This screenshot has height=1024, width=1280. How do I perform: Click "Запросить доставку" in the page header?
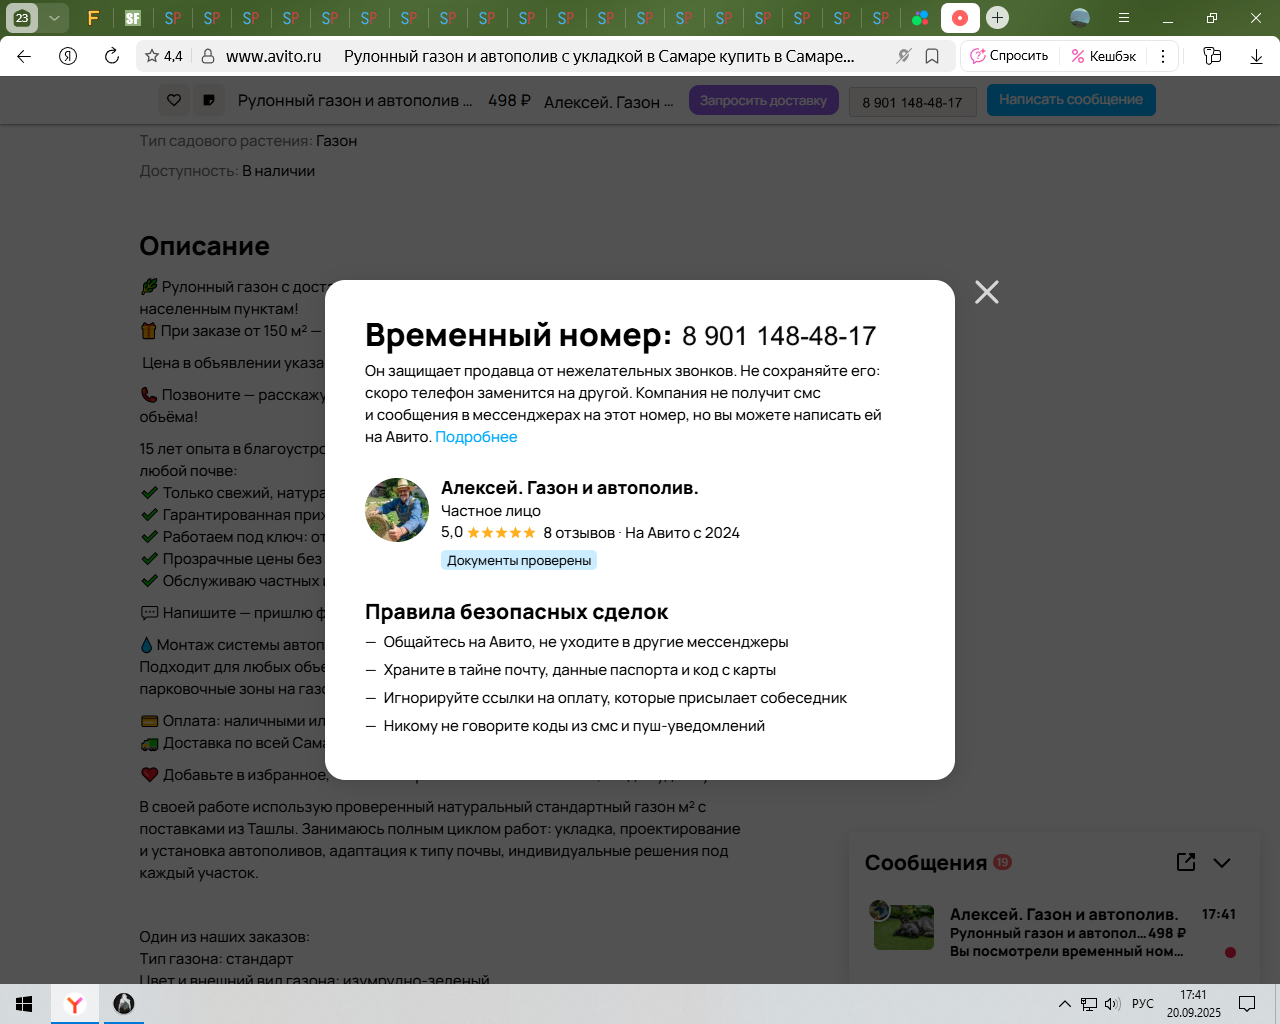(763, 100)
